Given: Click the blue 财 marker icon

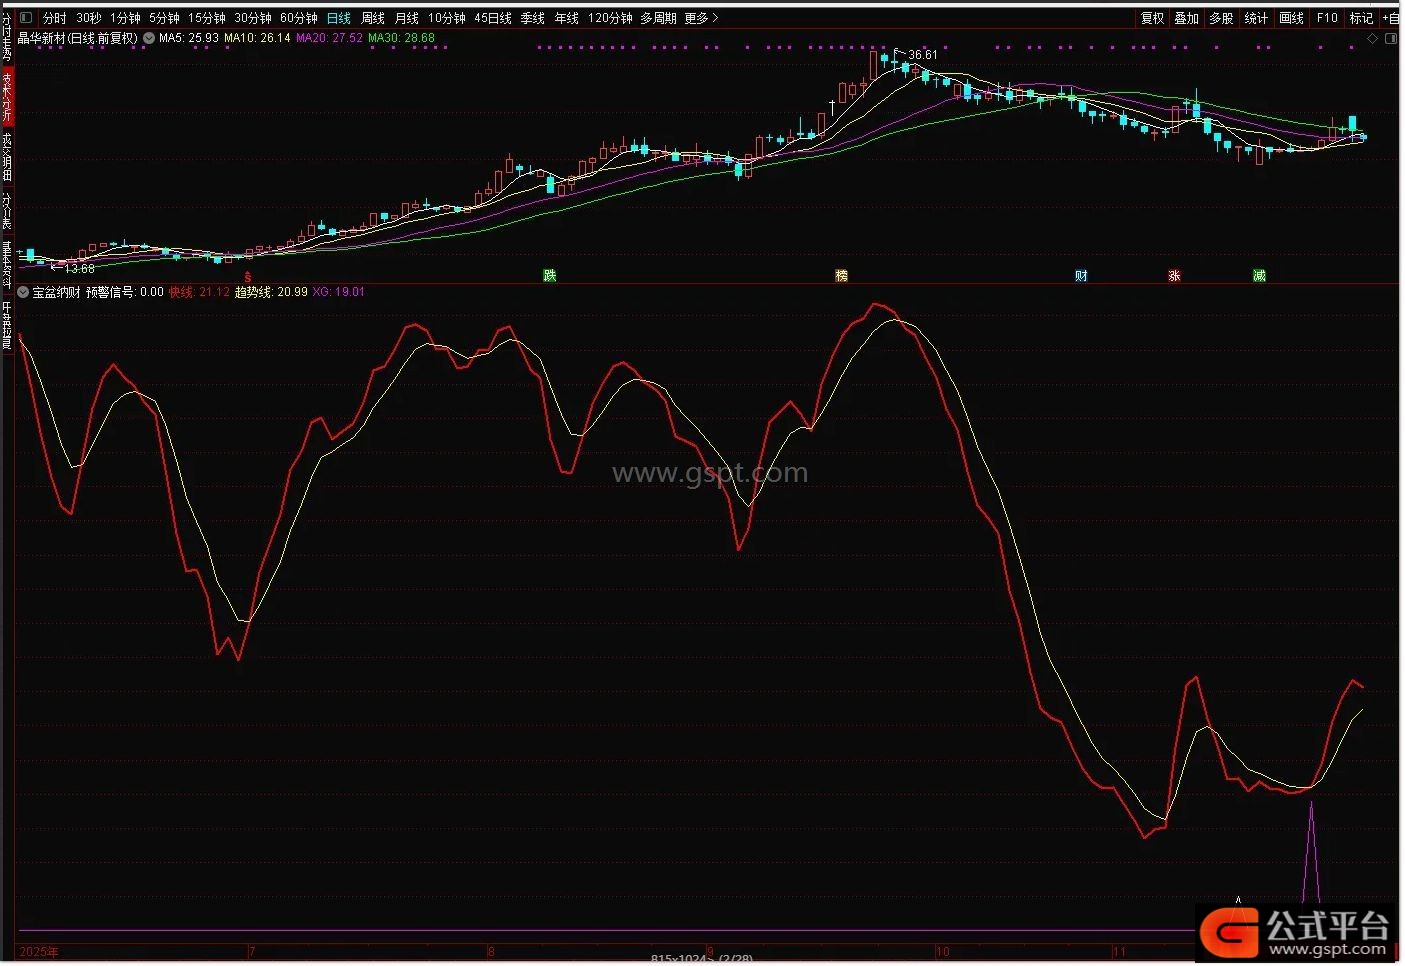Looking at the screenshot, I should coord(1081,276).
